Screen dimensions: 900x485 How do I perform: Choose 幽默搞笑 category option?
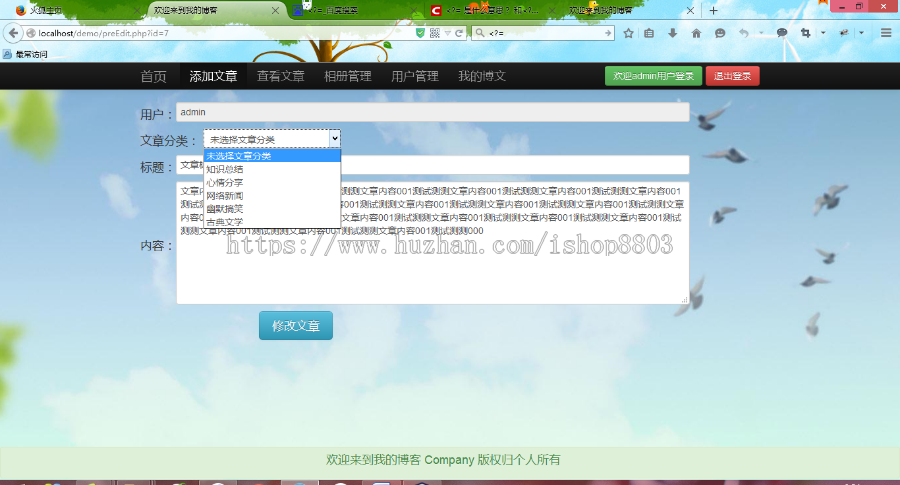[273, 209]
